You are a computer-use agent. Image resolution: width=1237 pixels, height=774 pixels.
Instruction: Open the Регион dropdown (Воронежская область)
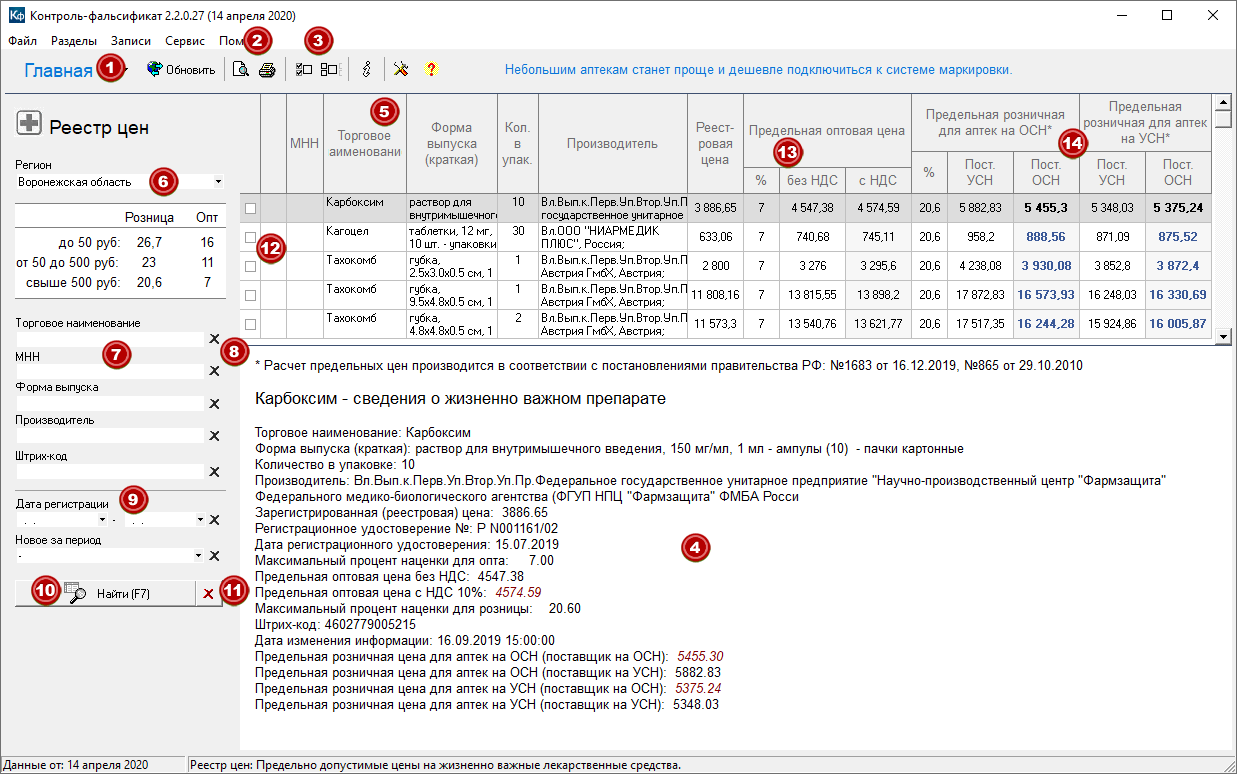[x=218, y=182]
